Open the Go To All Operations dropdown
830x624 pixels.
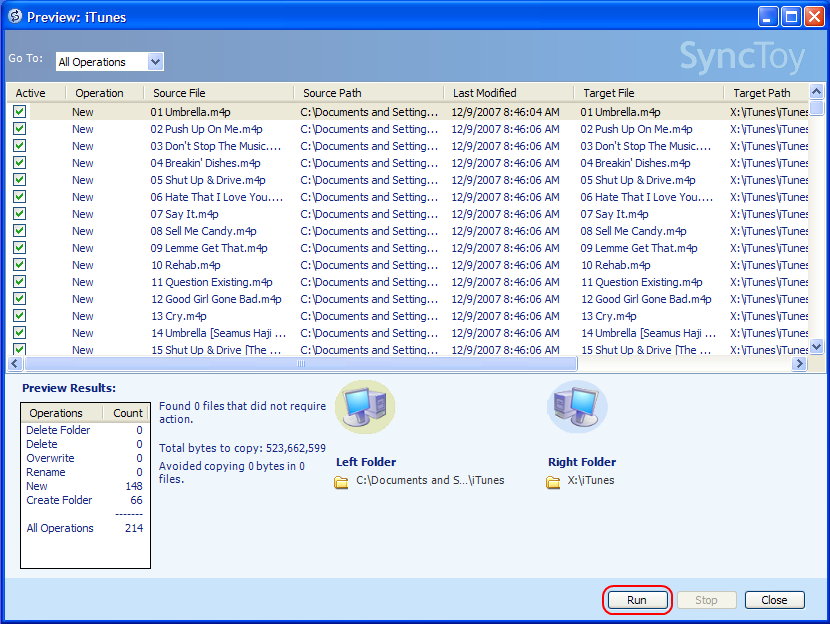click(155, 61)
